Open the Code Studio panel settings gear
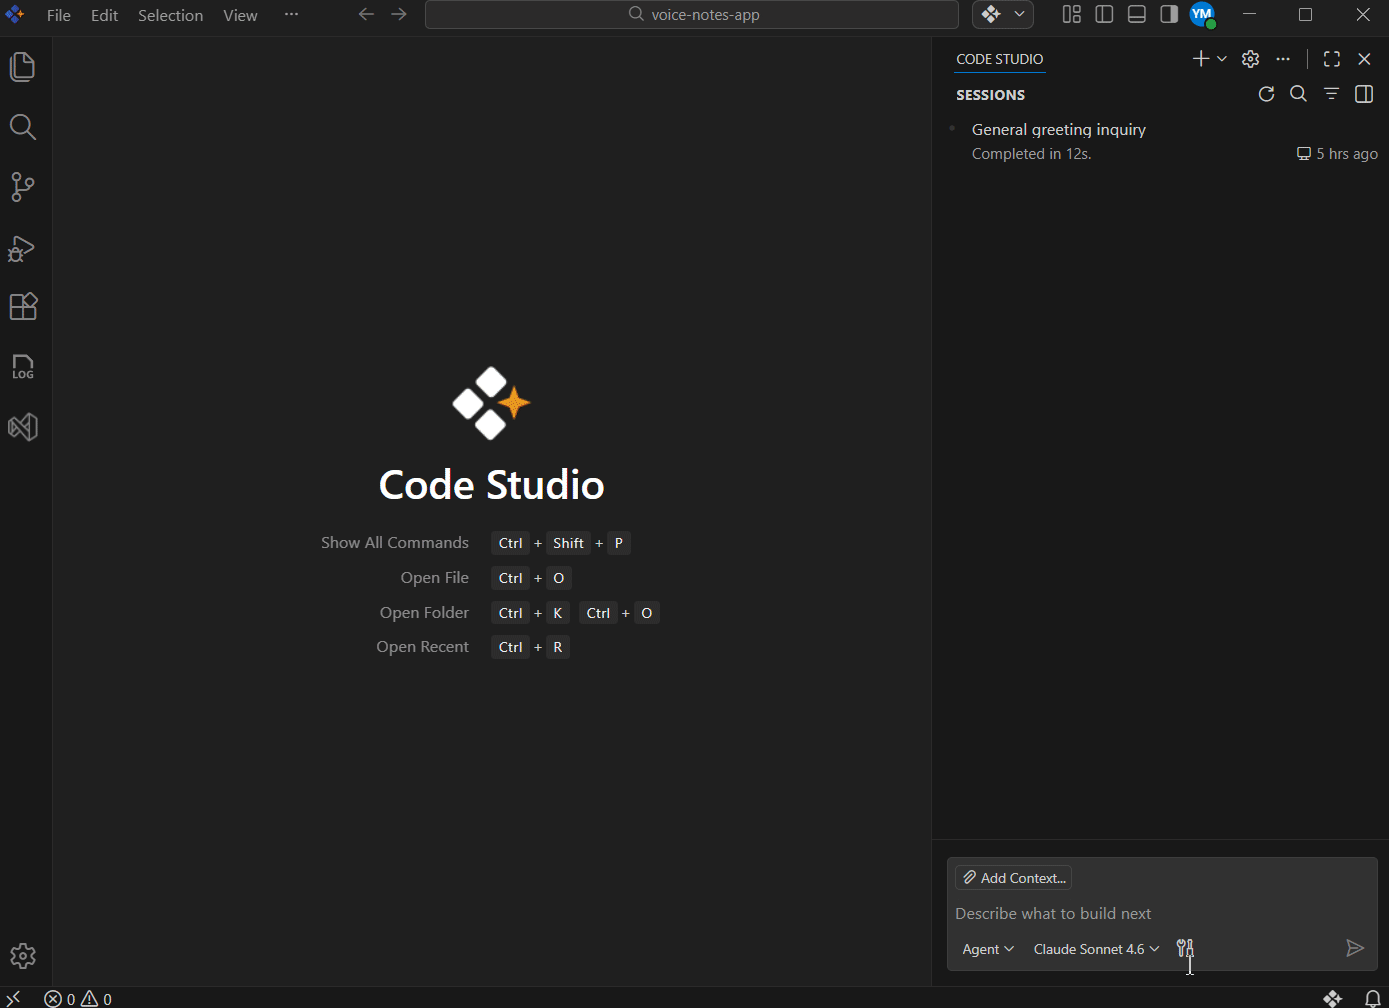The height and width of the screenshot is (1008, 1389). pyautogui.click(x=1250, y=59)
